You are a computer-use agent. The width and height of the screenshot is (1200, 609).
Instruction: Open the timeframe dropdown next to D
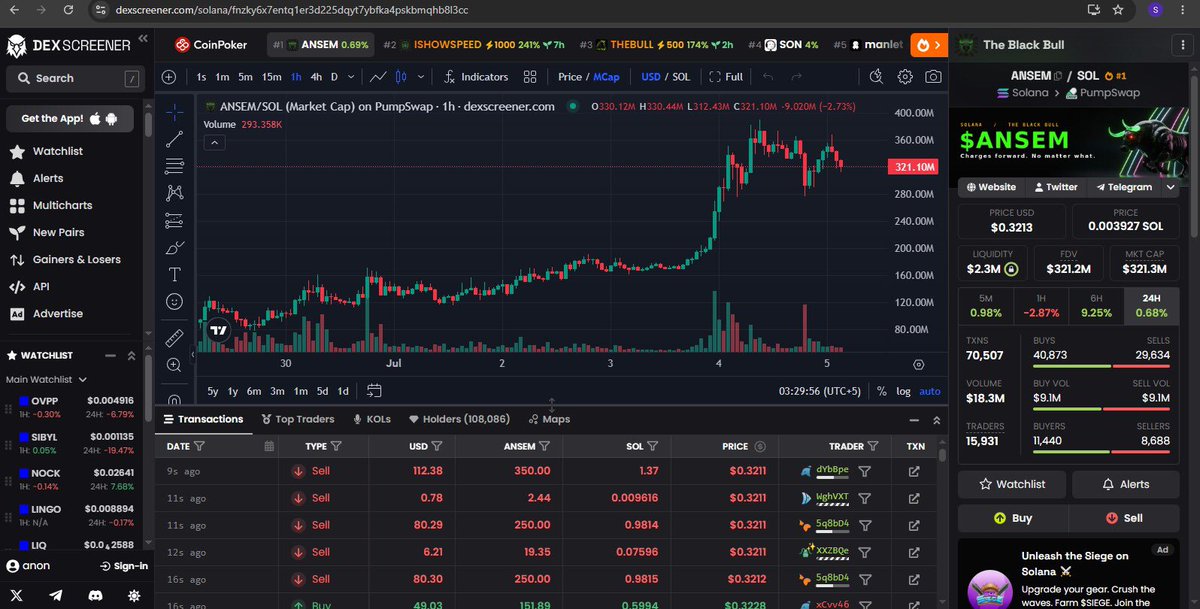point(353,77)
